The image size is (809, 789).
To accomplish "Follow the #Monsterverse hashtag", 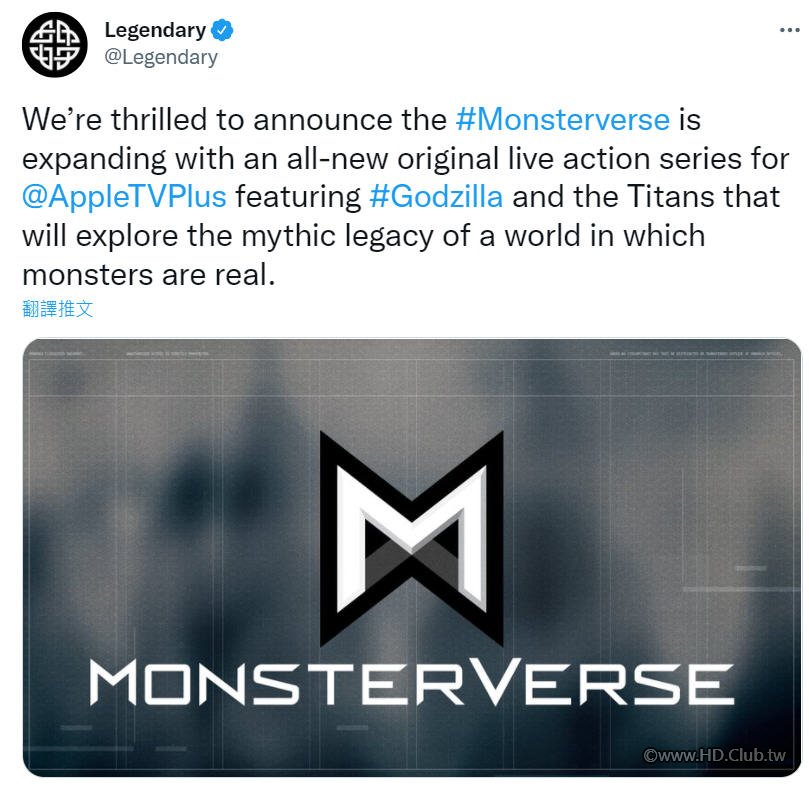I will [563, 120].
